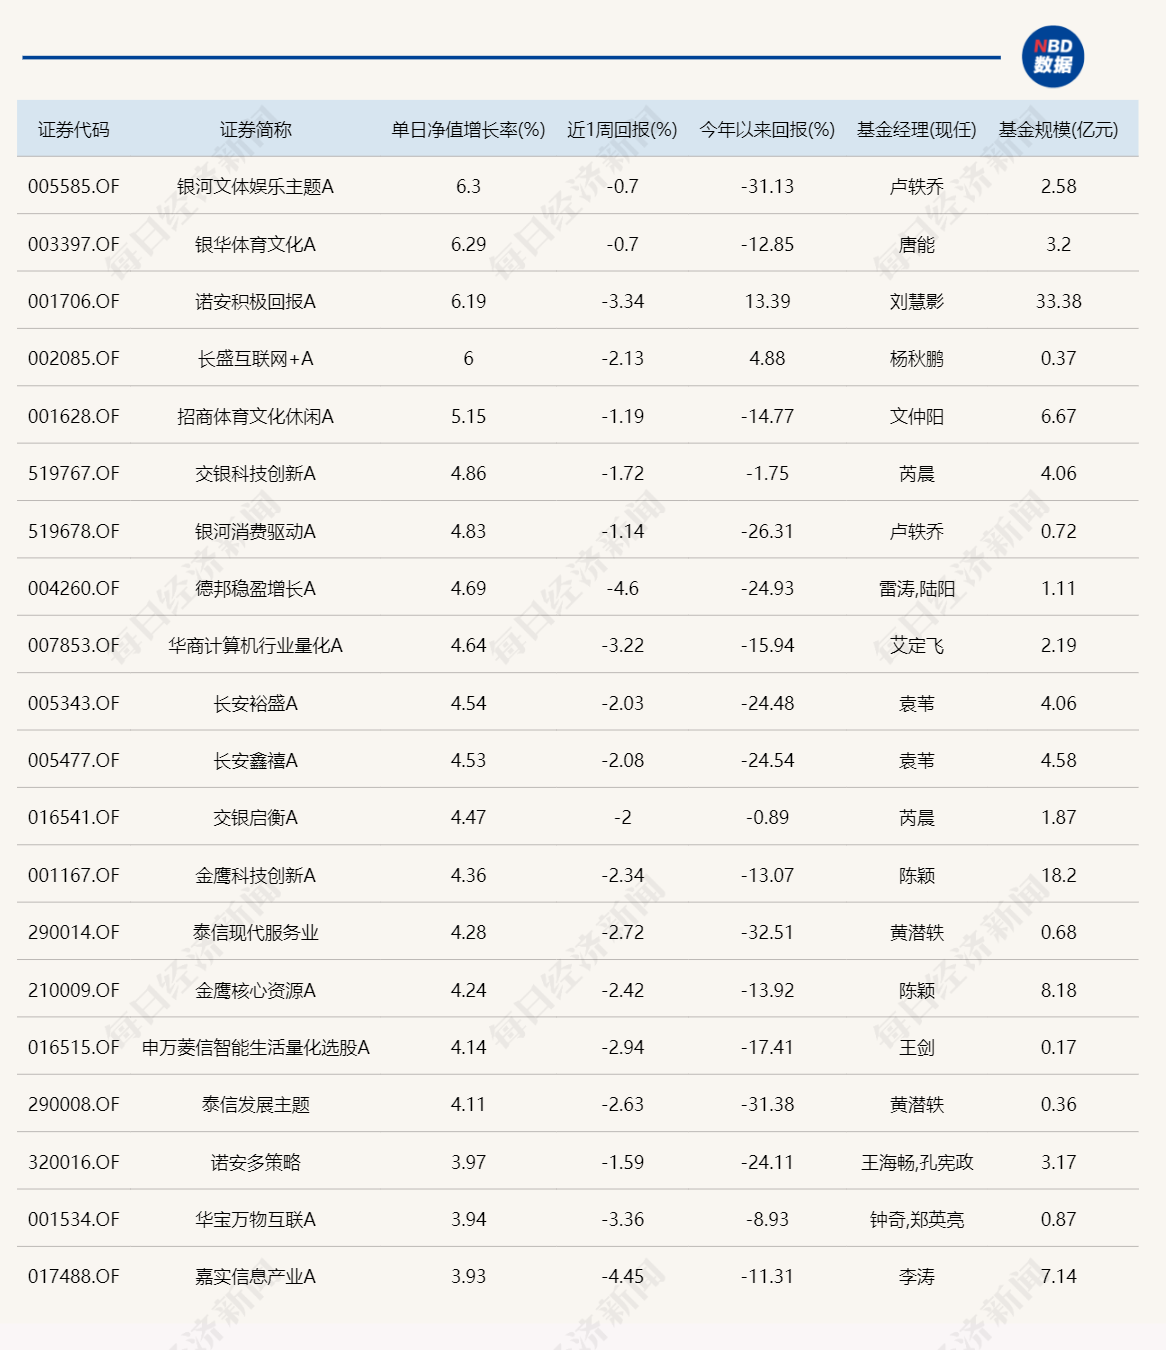Click code 519678.OF
Screen dimensions: 1166x1350
74,531
